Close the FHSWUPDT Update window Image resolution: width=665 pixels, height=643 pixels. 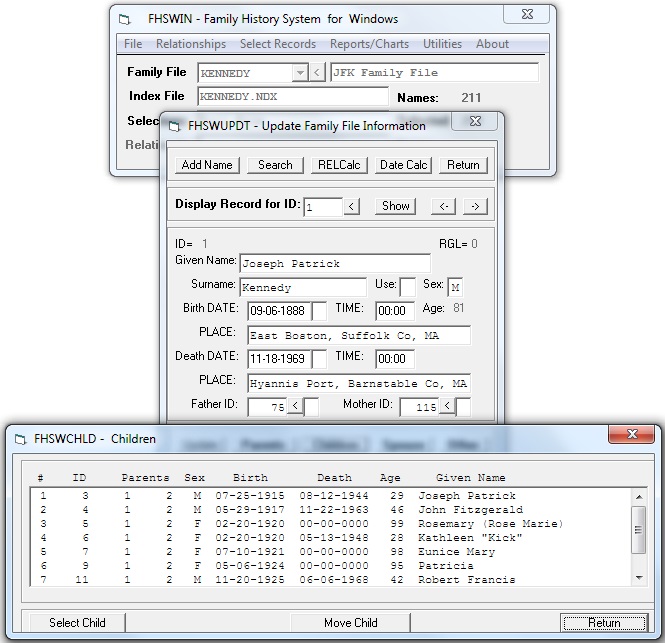[x=475, y=121]
